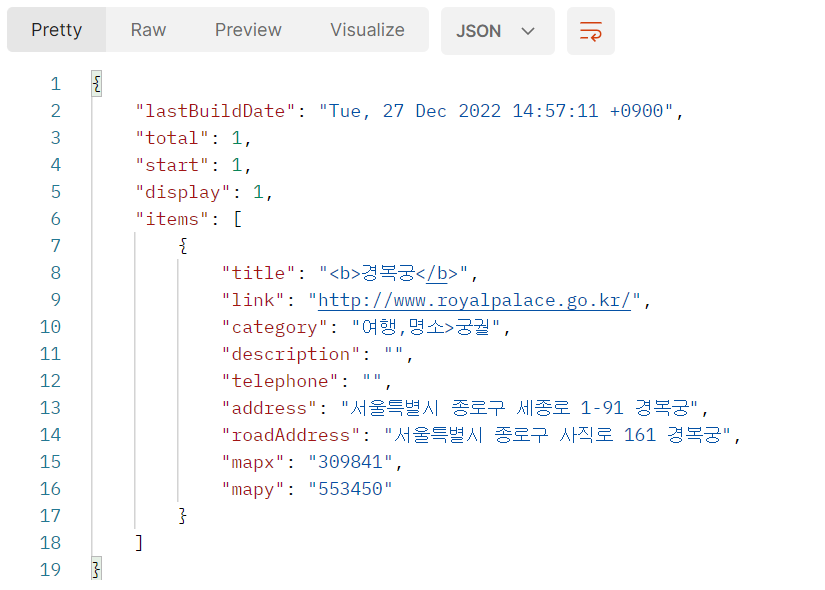Click the opening brace on line 7
The width and height of the screenshot is (825, 590).
click(x=183, y=246)
